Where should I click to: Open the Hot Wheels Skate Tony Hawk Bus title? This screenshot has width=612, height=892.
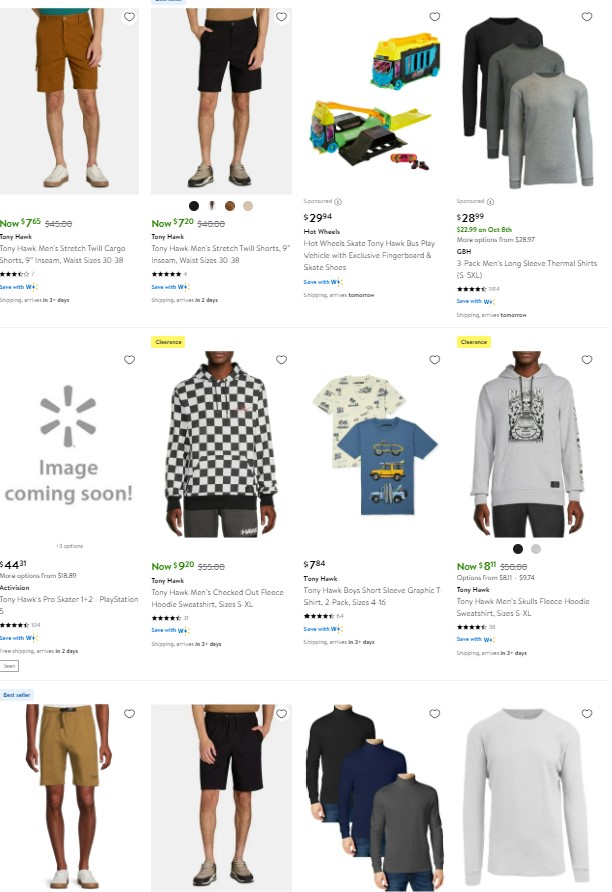pos(369,255)
